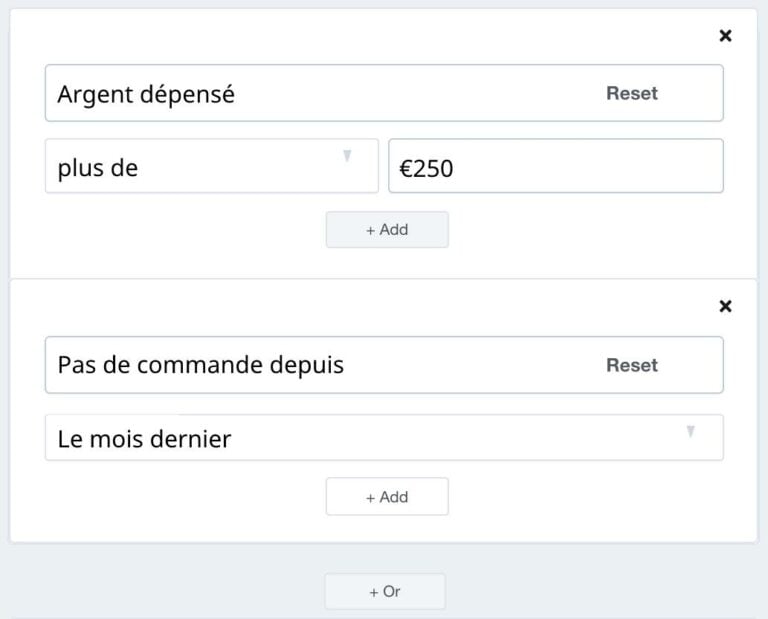
Task: Focus the €250 amount input
Action: click(x=556, y=166)
